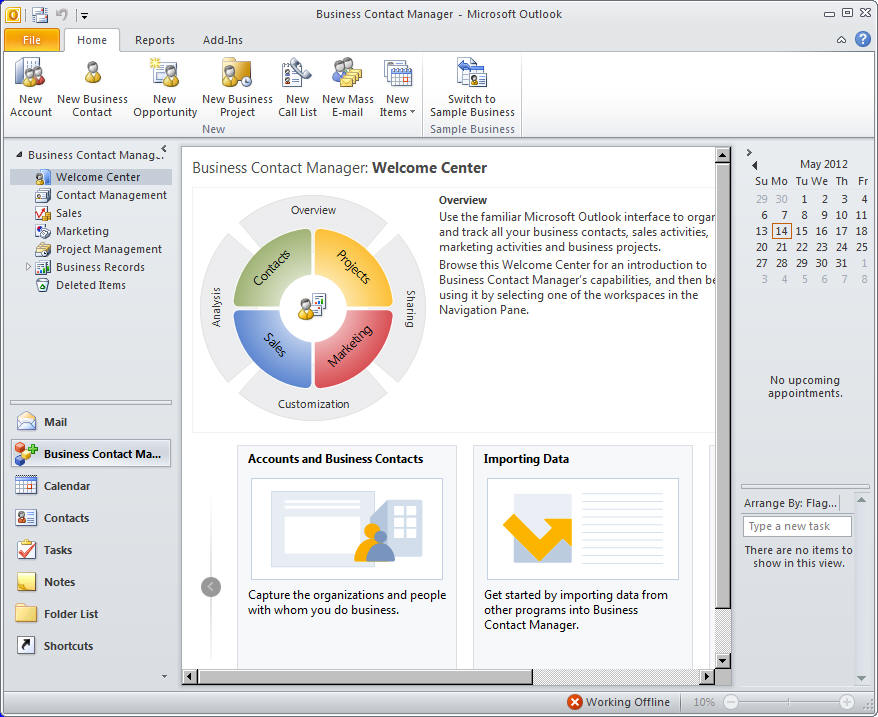Show the Folder List
Screen dimensions: 878x717
[91, 613]
